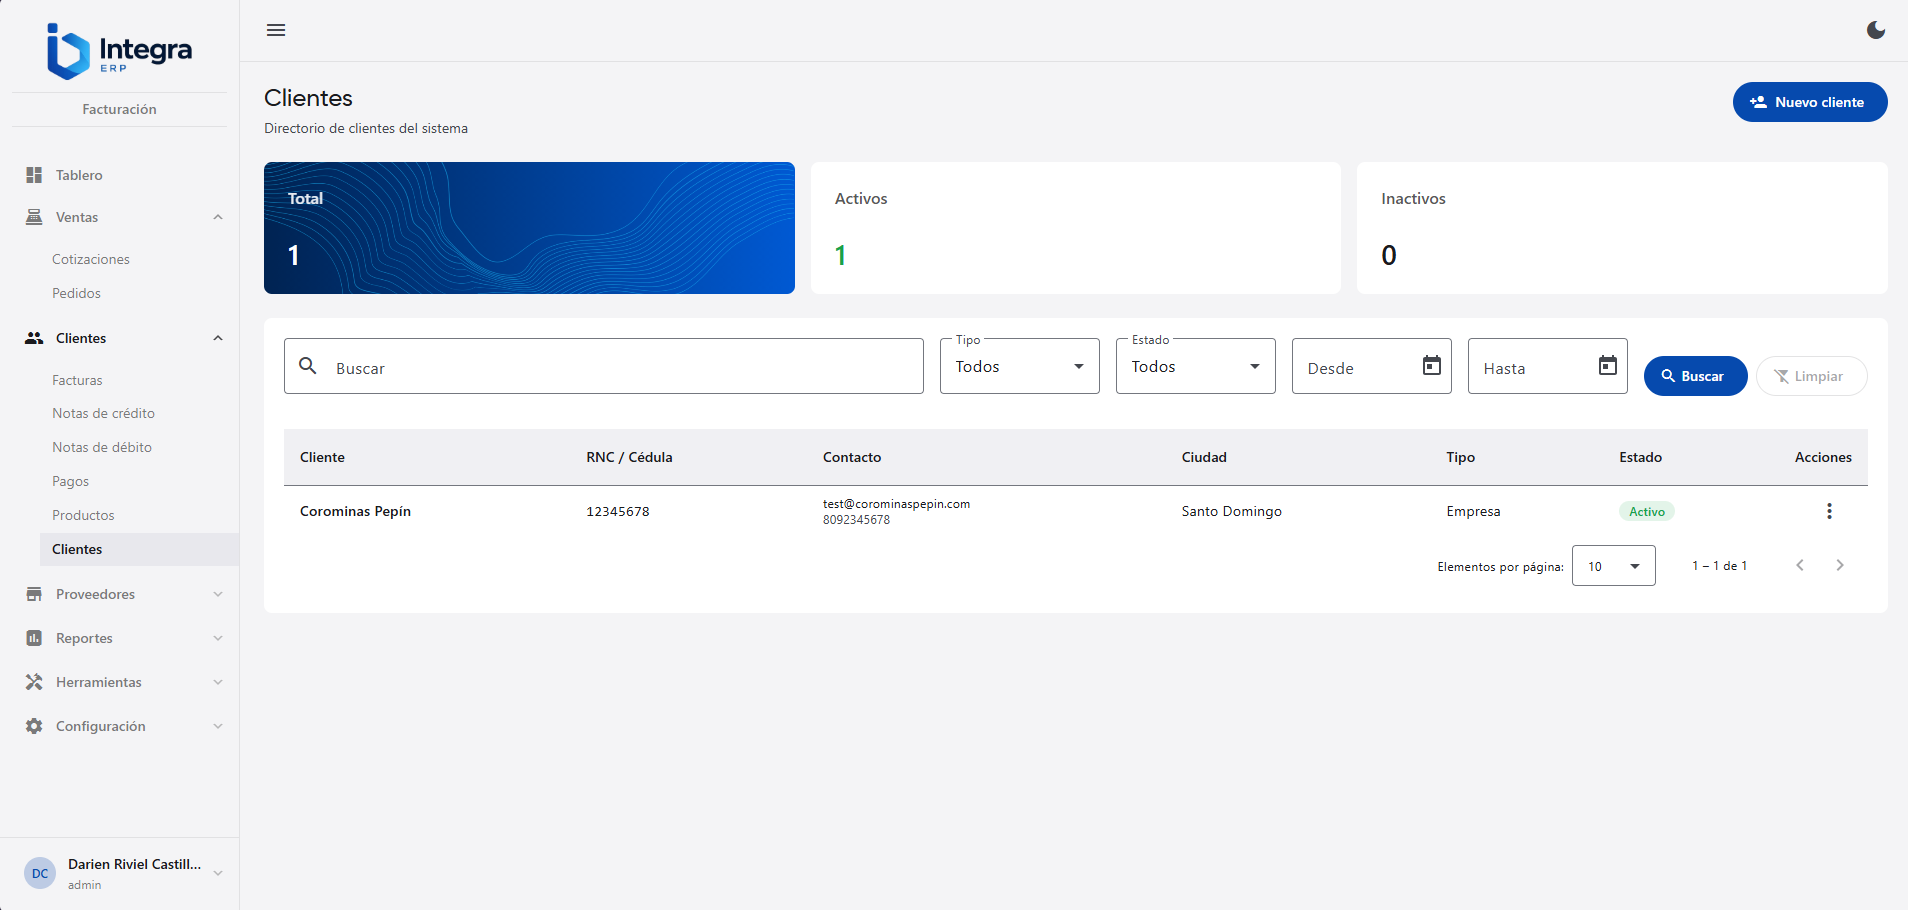
Task: Expand the Reportes menu section
Action: tap(218, 638)
